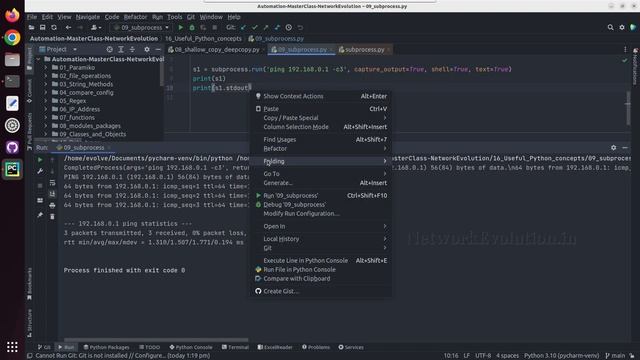640x360 pixels.
Task: Click the Stop icon in main toolbar
Action: point(215,27)
